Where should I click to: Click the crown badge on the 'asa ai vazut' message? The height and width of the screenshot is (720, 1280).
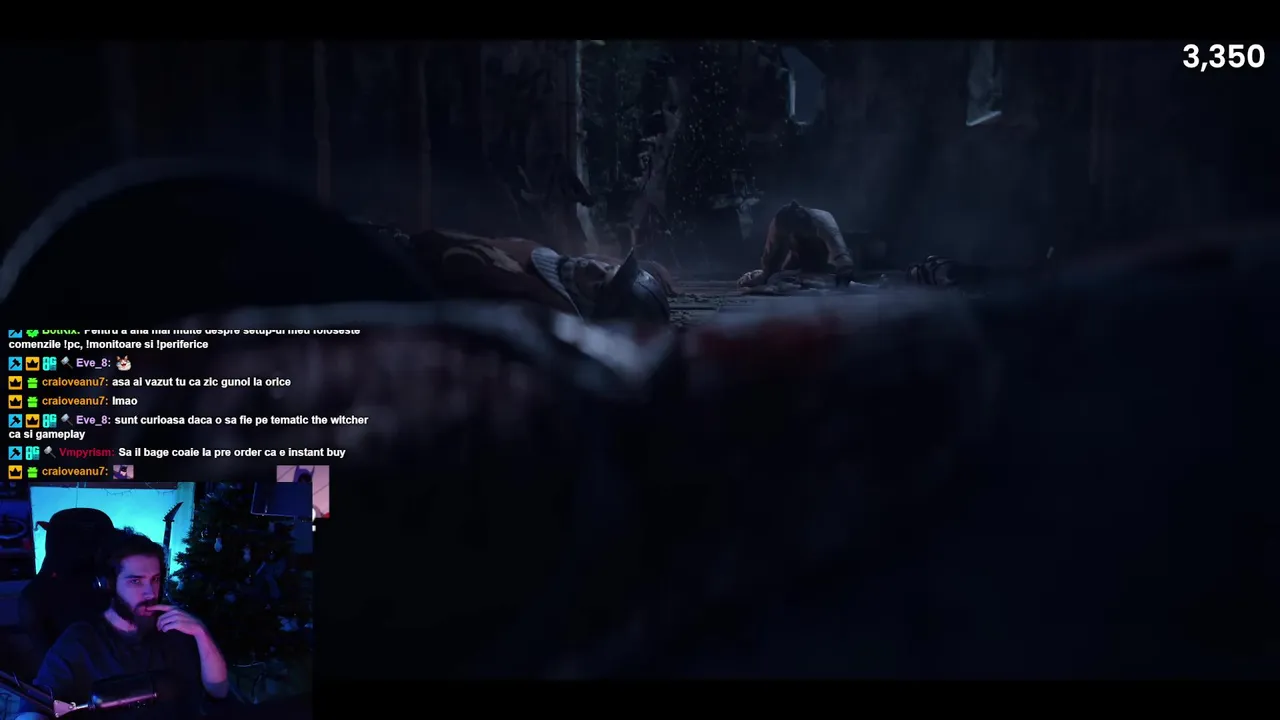click(x=15, y=382)
